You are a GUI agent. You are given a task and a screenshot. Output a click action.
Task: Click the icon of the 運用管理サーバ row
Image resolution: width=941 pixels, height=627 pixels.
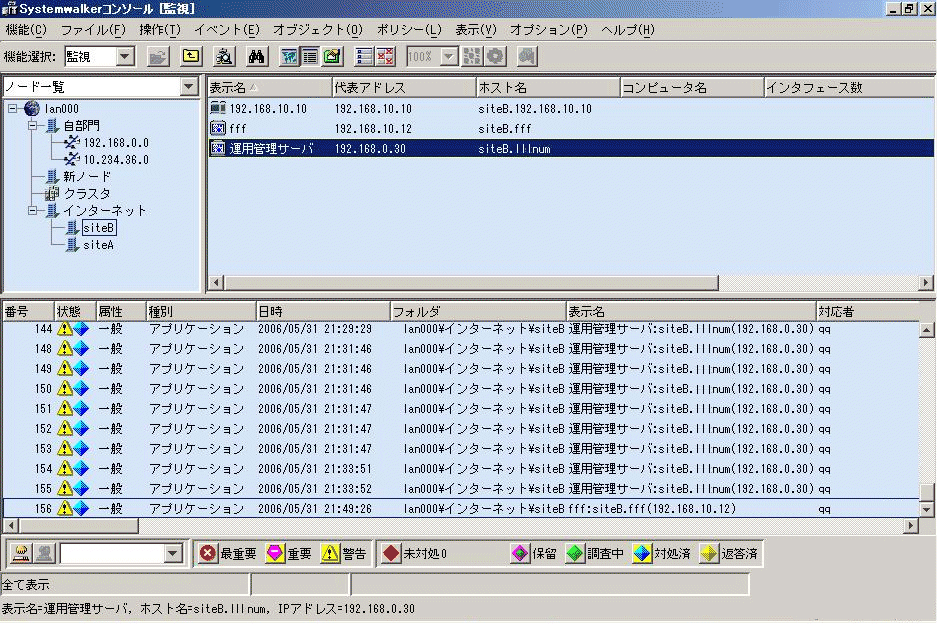218,148
